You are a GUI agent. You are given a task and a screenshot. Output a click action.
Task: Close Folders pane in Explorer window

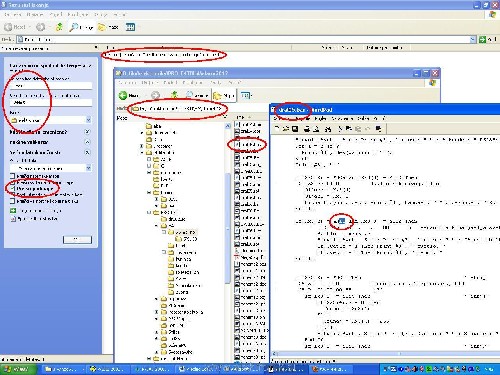pyautogui.click(x=225, y=117)
